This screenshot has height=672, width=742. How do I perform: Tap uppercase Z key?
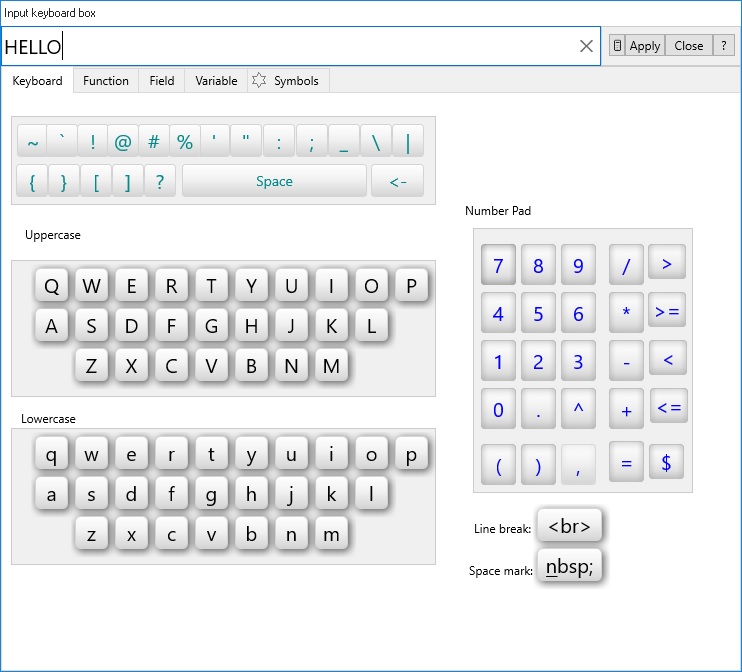[91, 365]
